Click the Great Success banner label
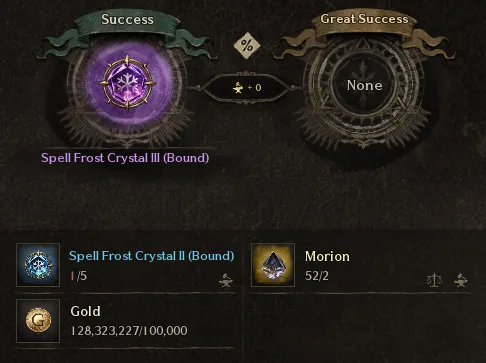 coord(364,19)
